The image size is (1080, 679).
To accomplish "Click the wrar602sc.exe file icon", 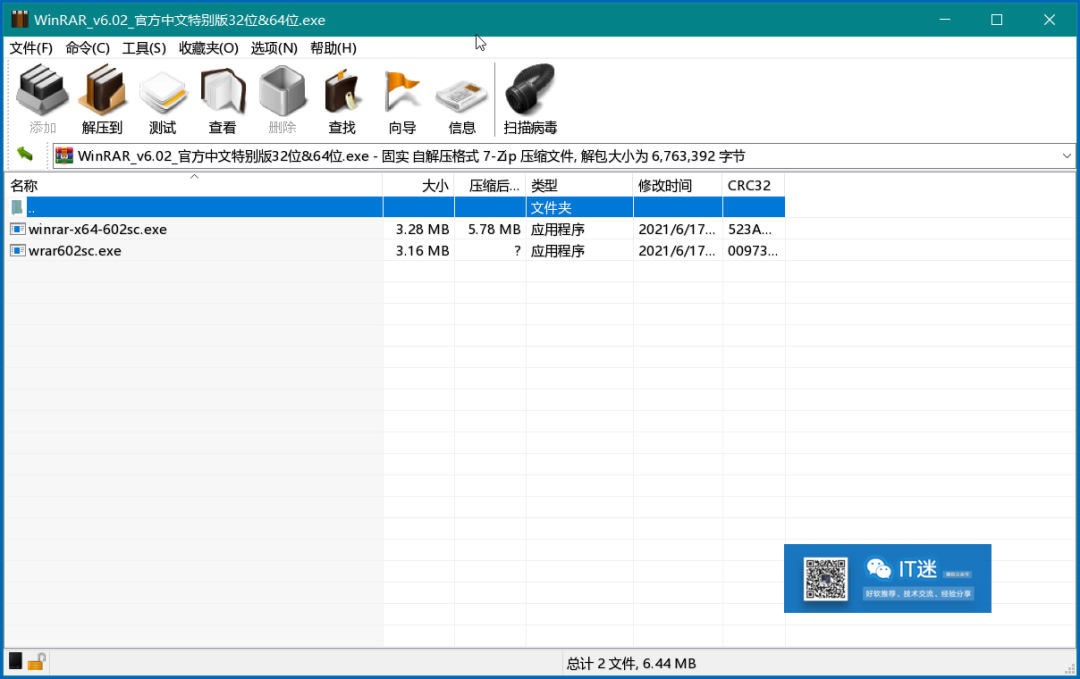I will coord(18,251).
